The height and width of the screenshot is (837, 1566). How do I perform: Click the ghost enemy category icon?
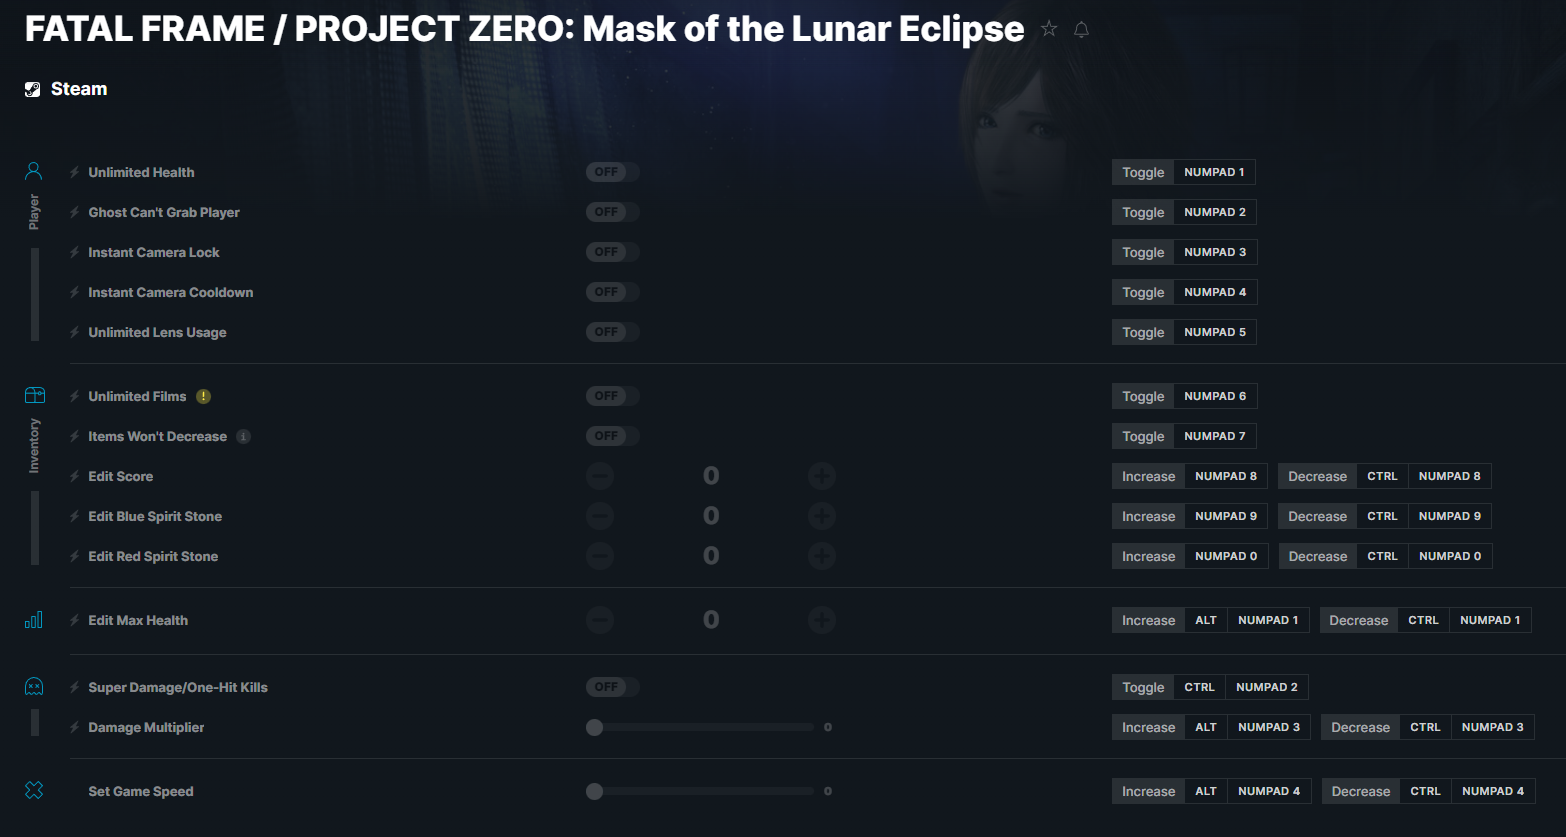(x=34, y=686)
